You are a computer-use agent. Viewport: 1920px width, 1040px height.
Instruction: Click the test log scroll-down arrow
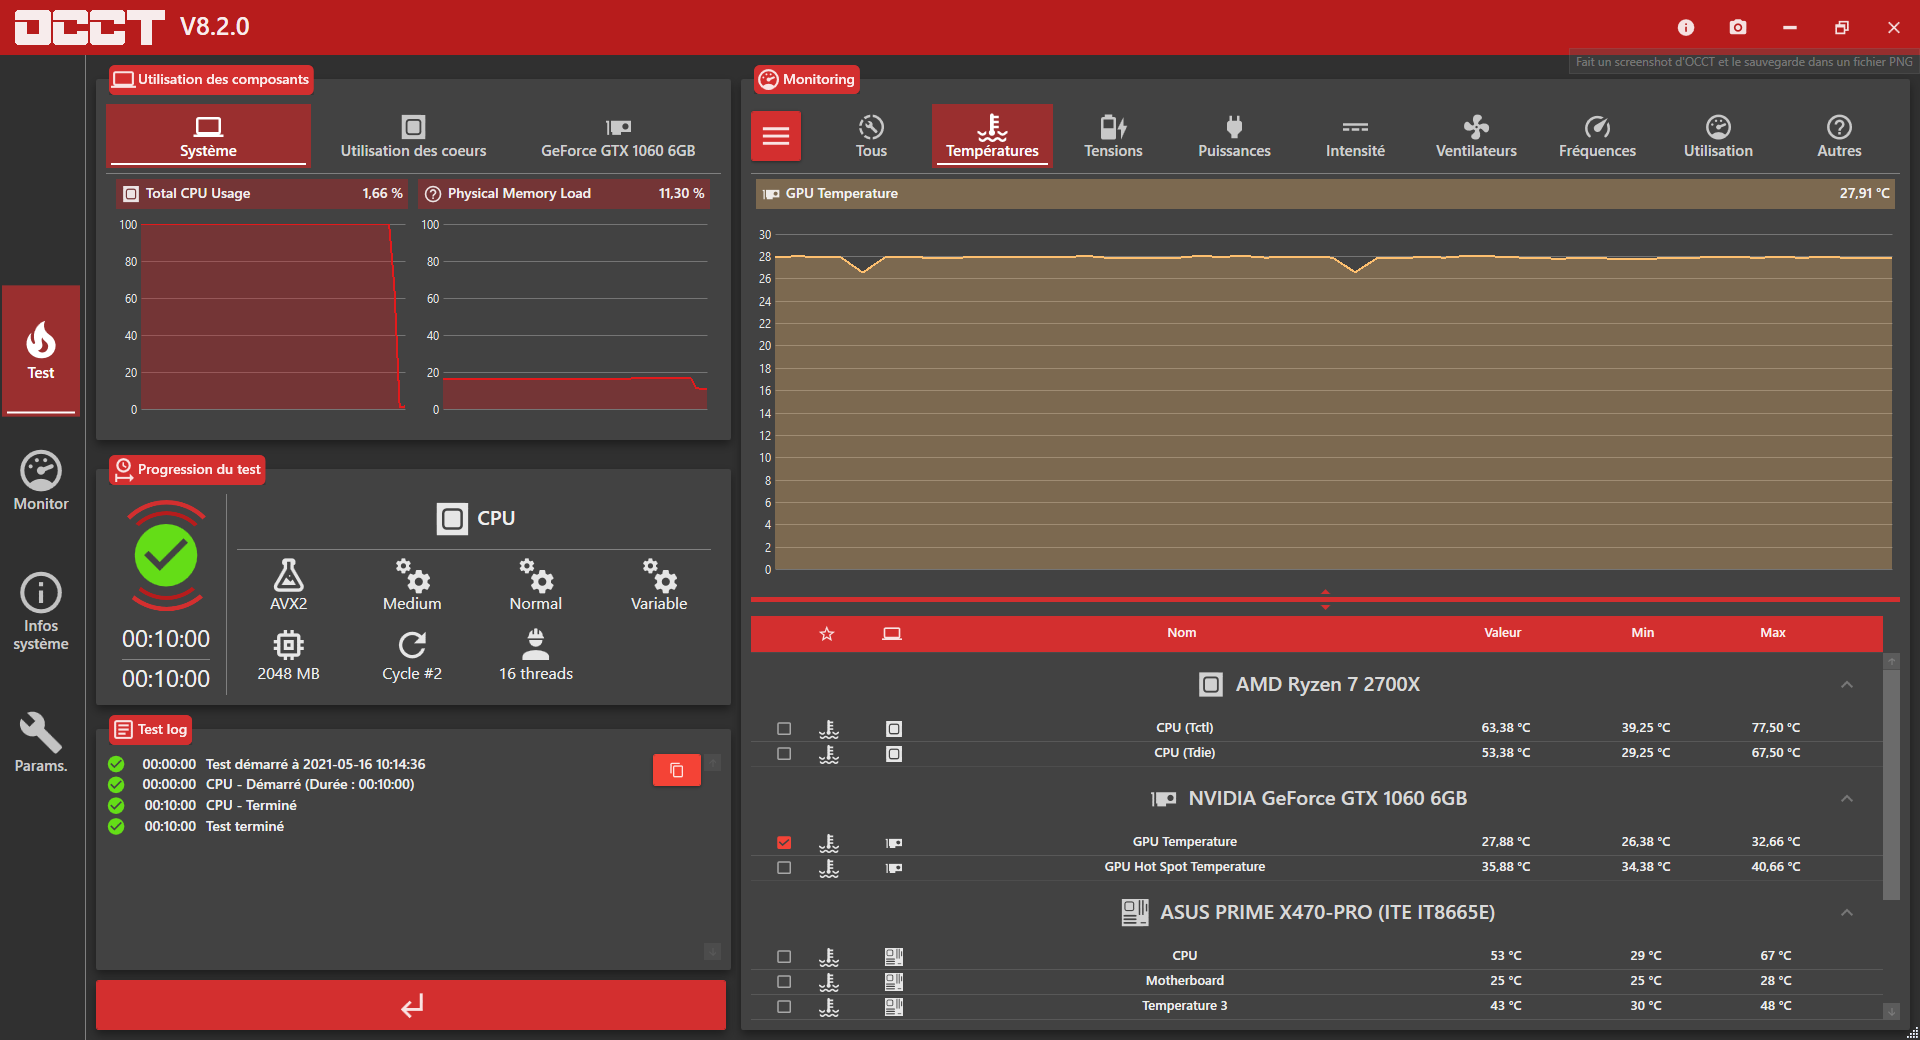click(x=713, y=951)
